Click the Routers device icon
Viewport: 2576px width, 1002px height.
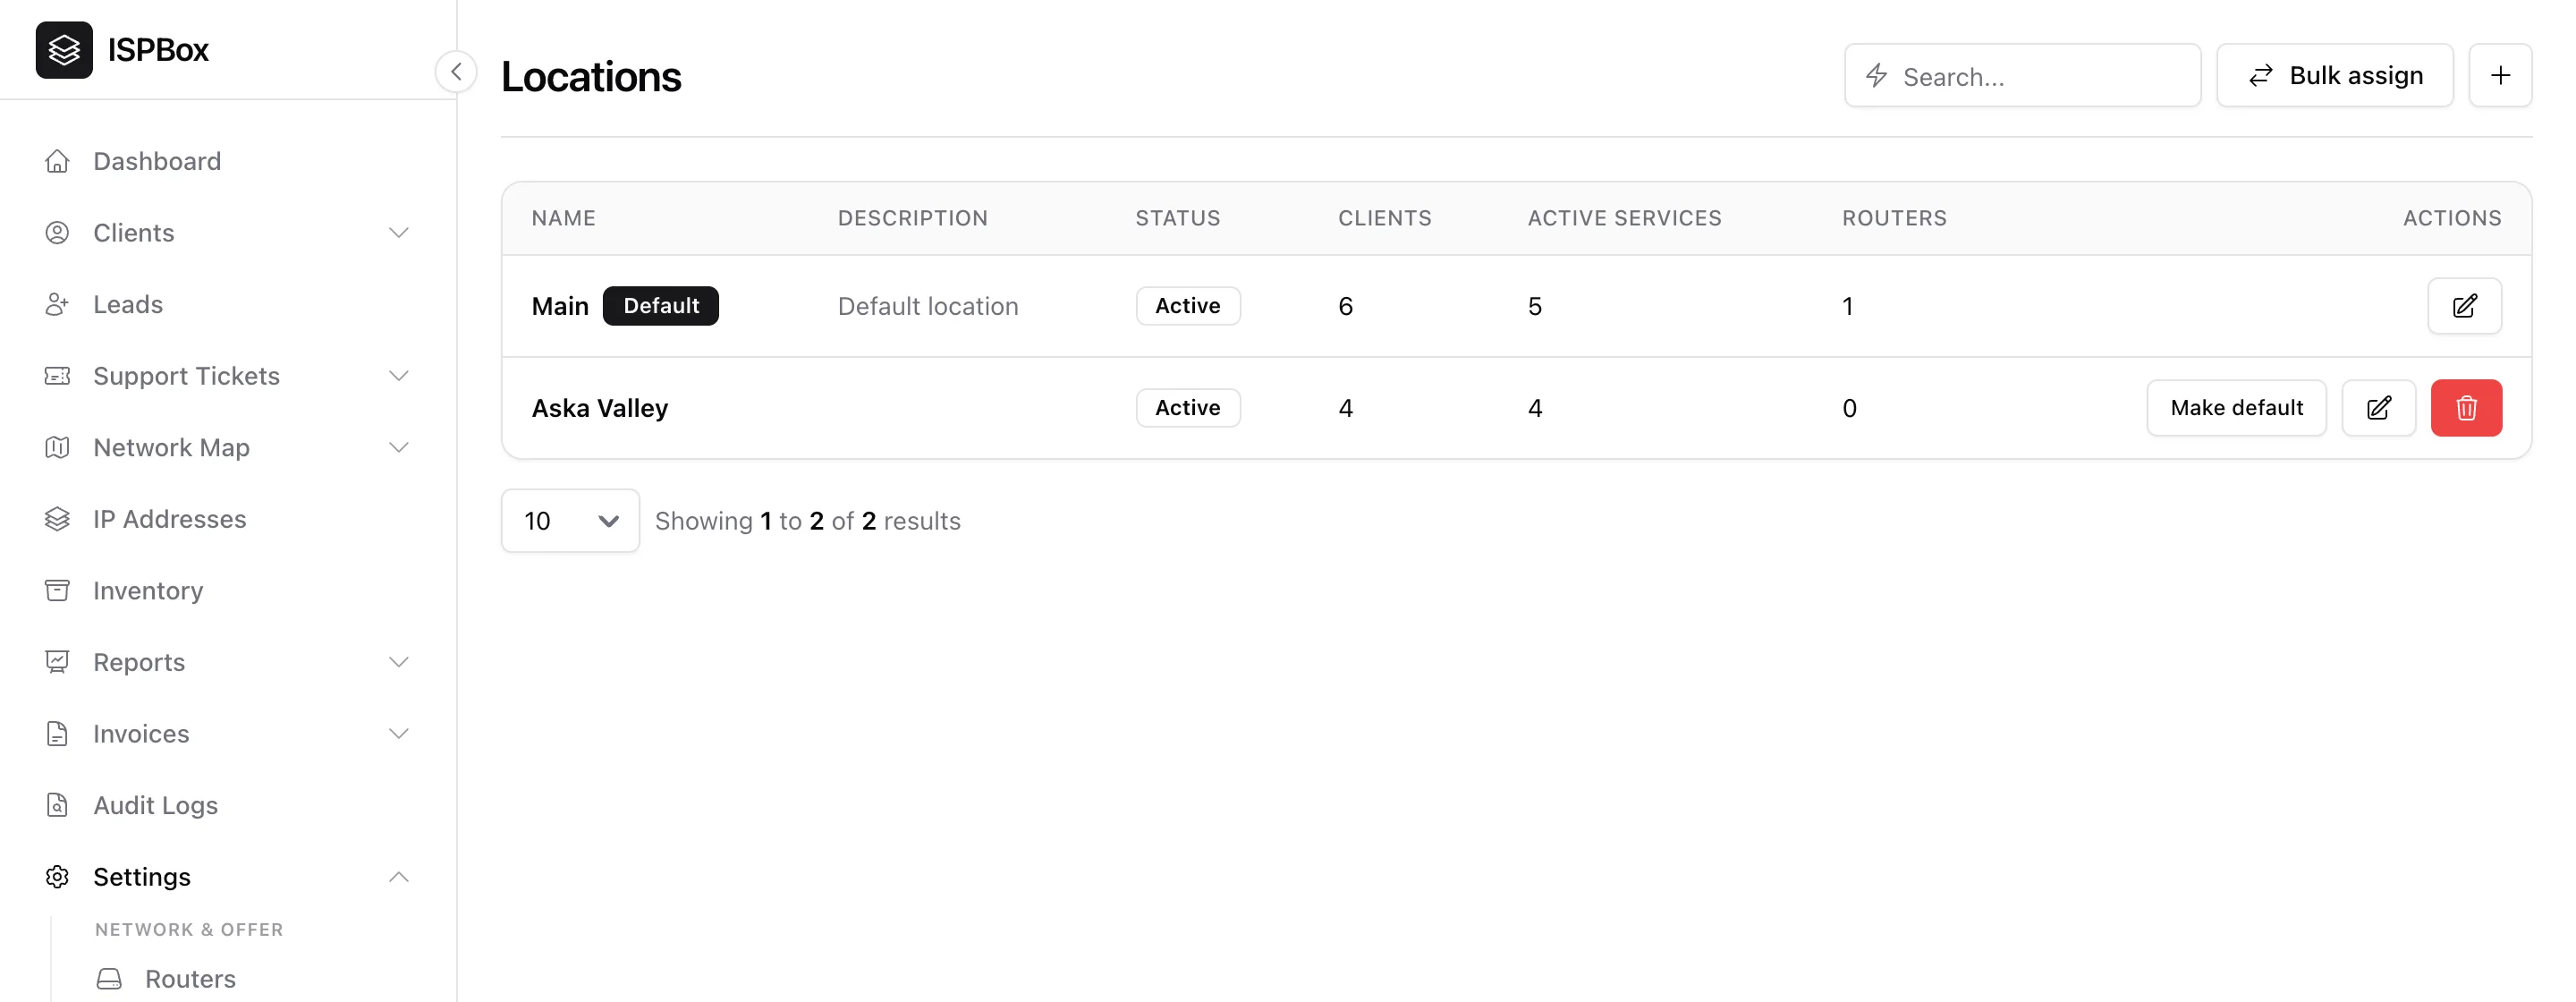(x=109, y=978)
